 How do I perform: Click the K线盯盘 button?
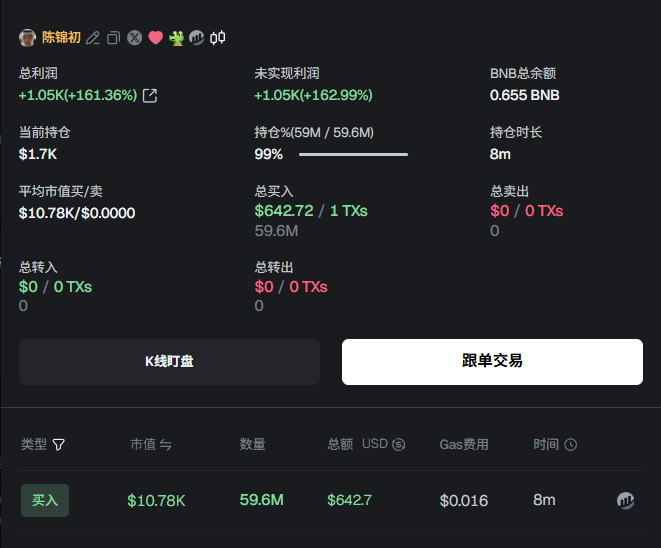[x=169, y=362]
